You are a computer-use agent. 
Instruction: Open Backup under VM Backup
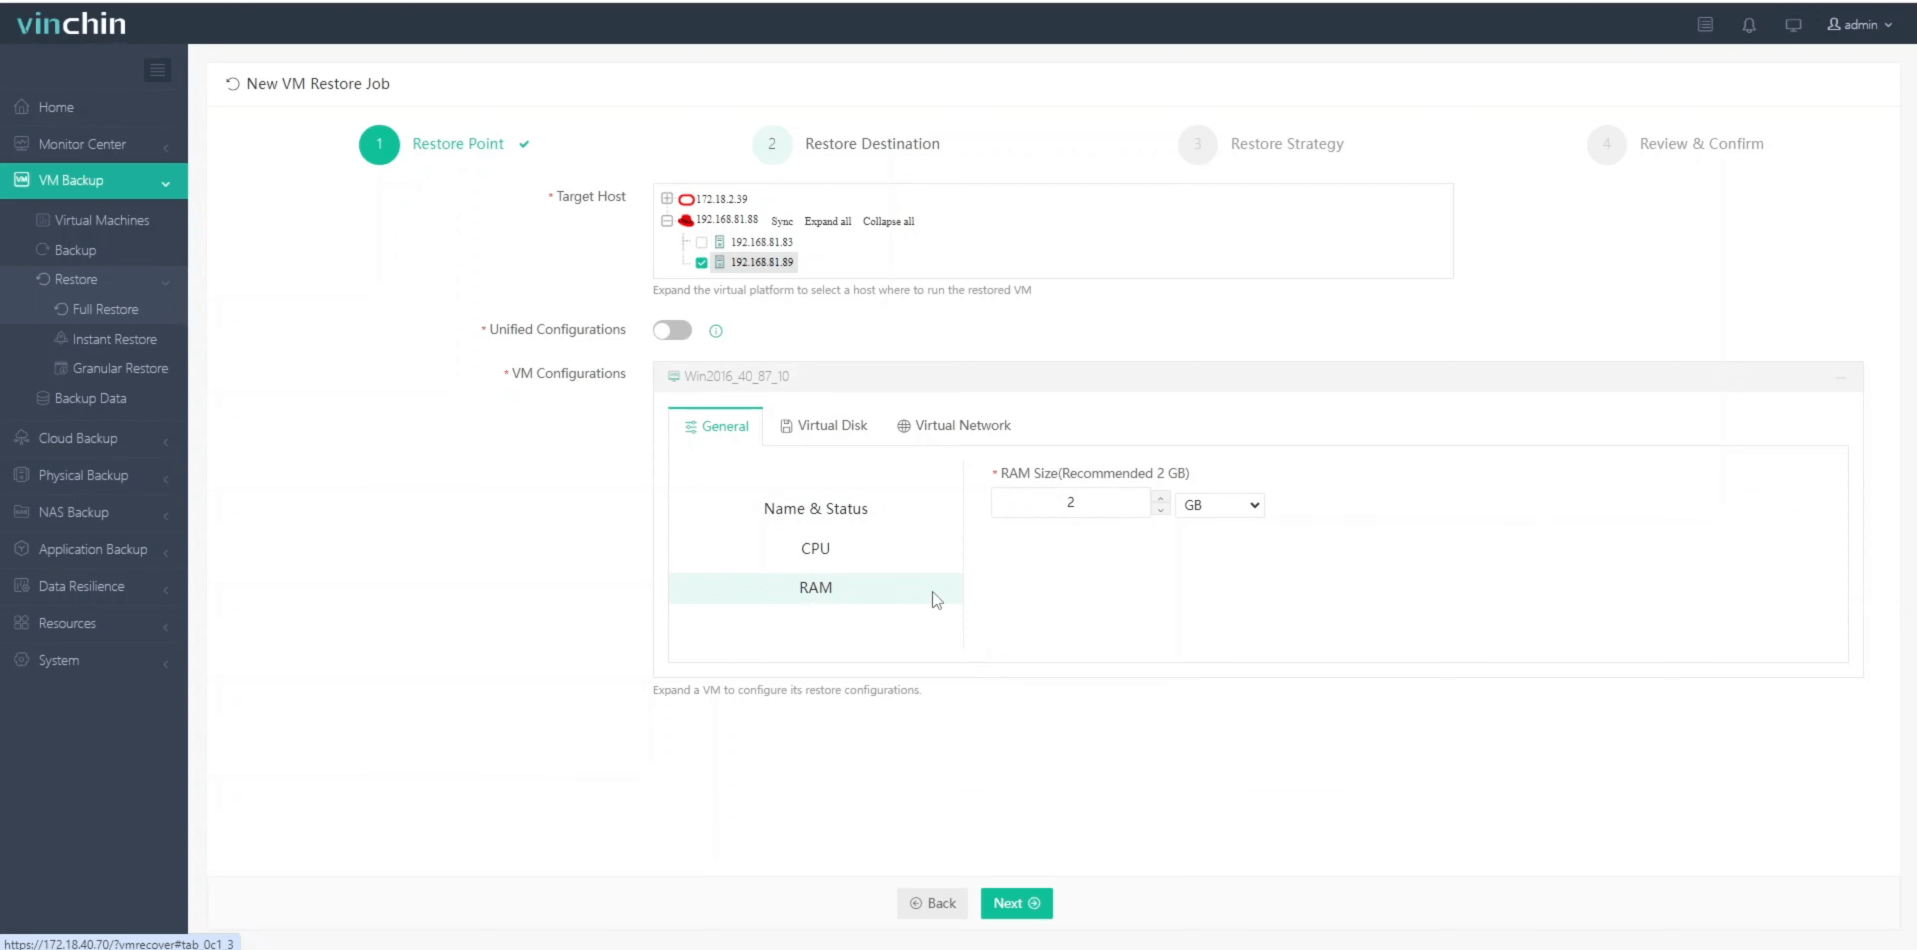(x=75, y=250)
